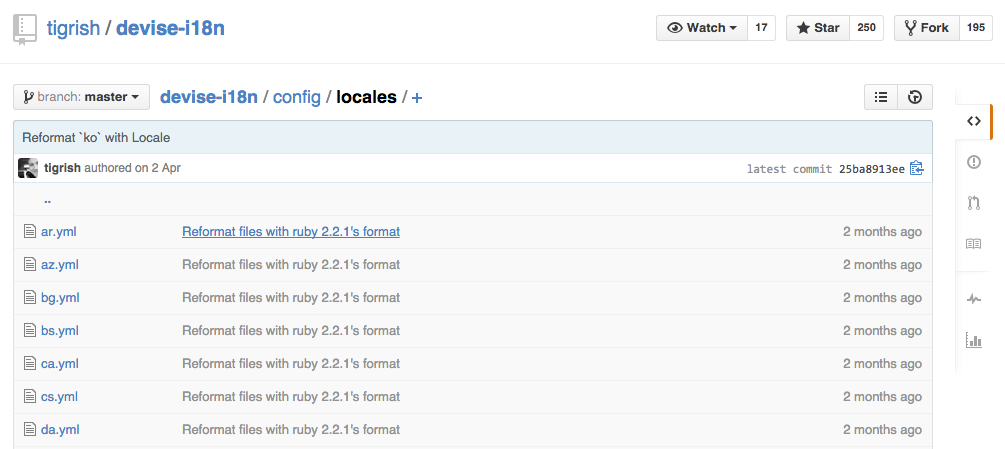Star the devise-i18n repository
This screenshot has height=449, width=1005.
tap(818, 28)
